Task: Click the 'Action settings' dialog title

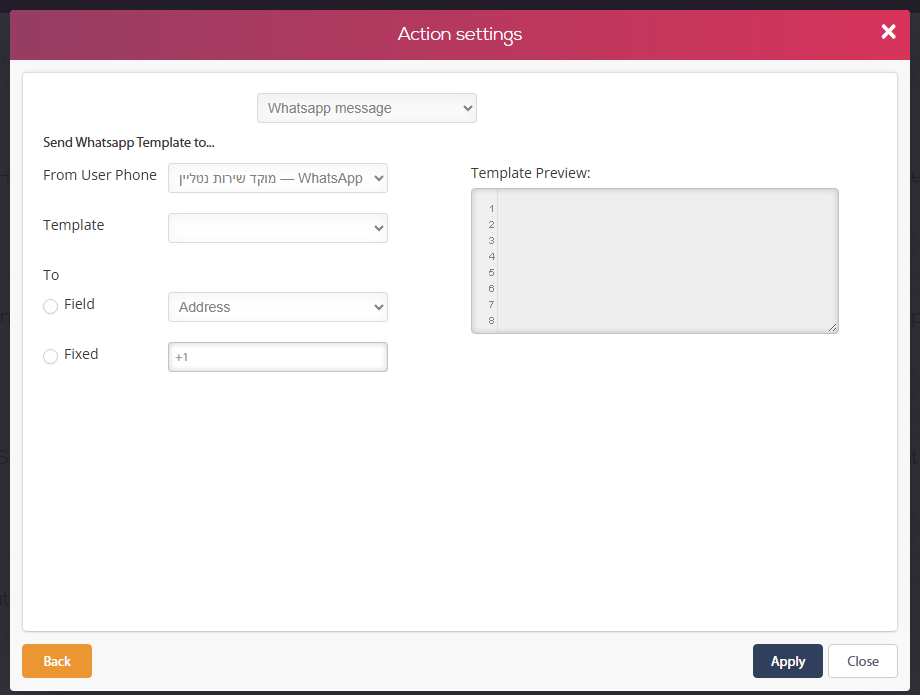Action: pyautogui.click(x=460, y=34)
